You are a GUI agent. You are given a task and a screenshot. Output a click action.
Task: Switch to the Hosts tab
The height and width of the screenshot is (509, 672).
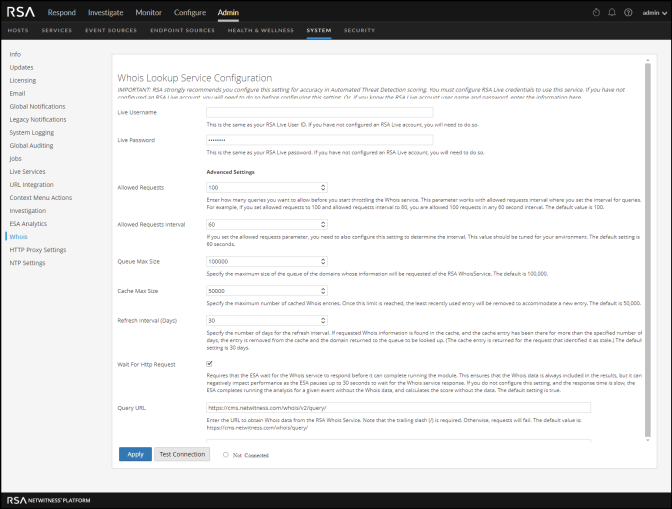[x=18, y=30]
